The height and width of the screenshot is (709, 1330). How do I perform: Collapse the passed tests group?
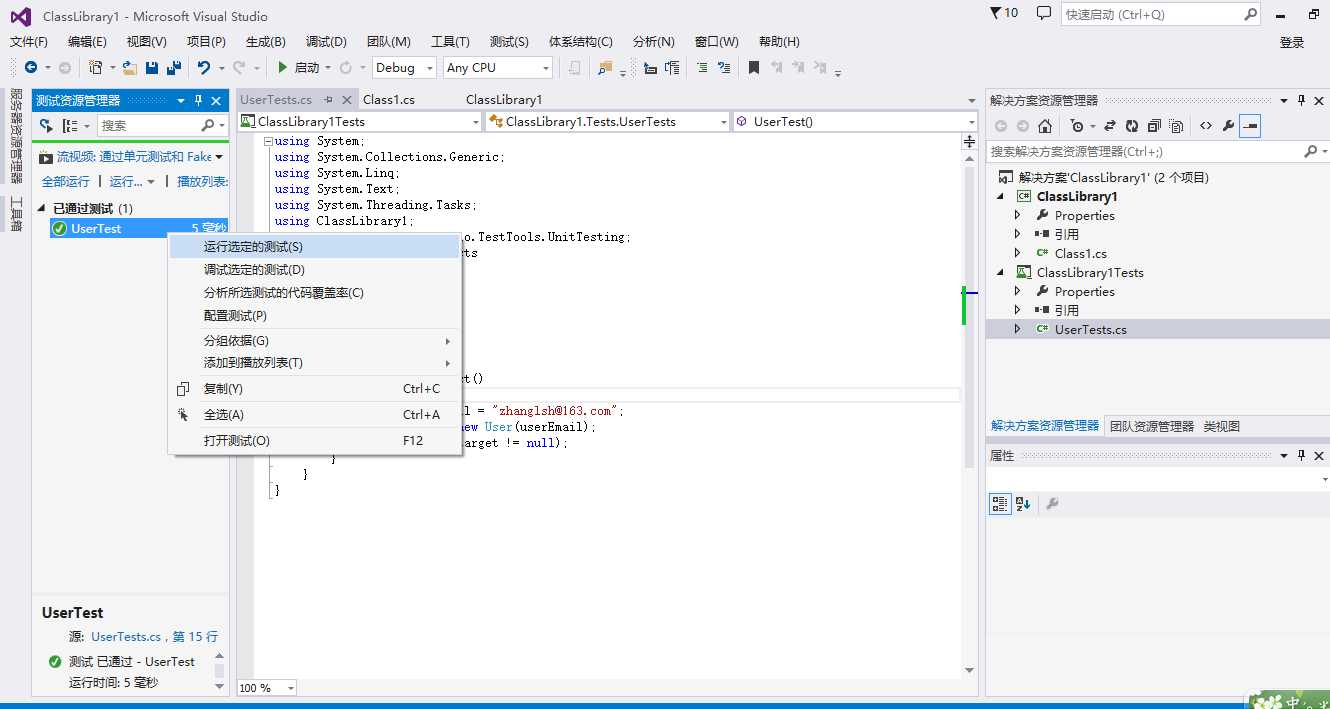pyautogui.click(x=42, y=208)
